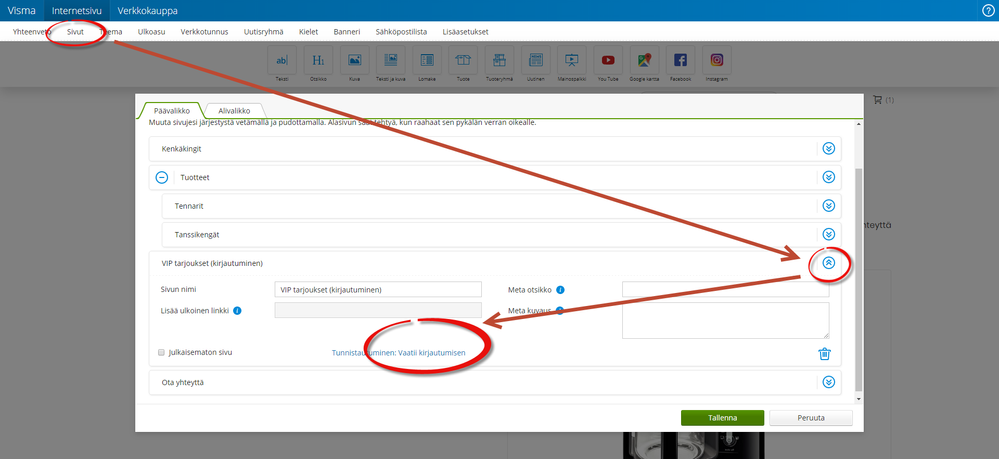Viewport: 999px width, 459px height.
Task: Select the Mainospaikki block icon
Action: tap(571, 60)
